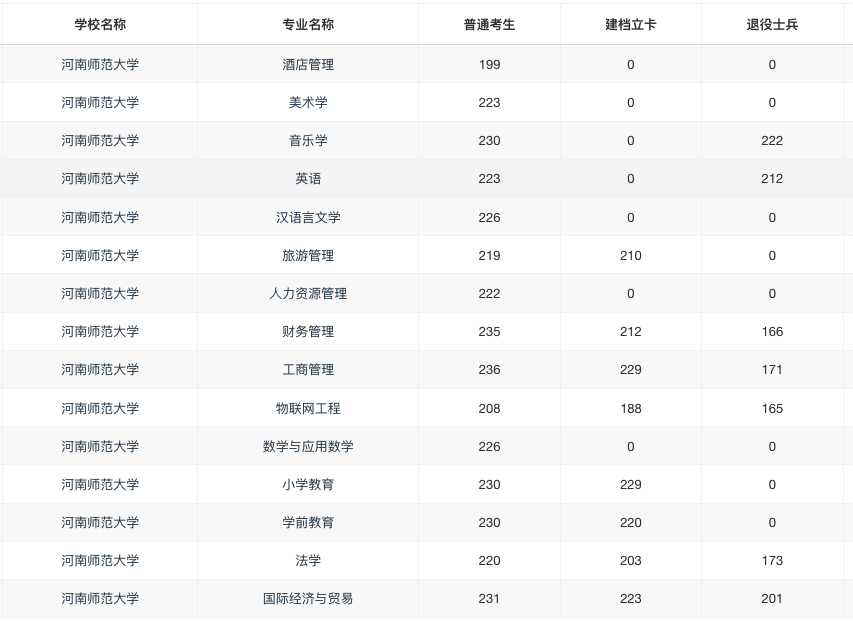Click 退役士兵 value 0 in 小学教育 row
Screen dimensions: 853x621
772,485
